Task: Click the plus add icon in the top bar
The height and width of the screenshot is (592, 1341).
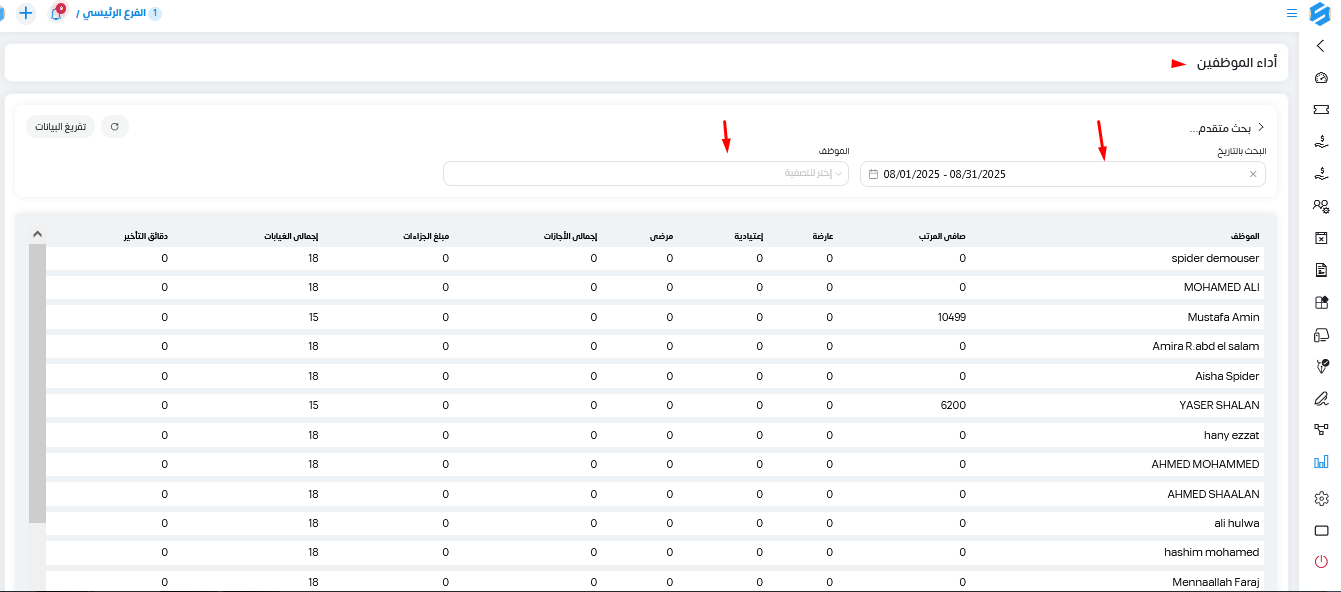Action: pos(26,14)
